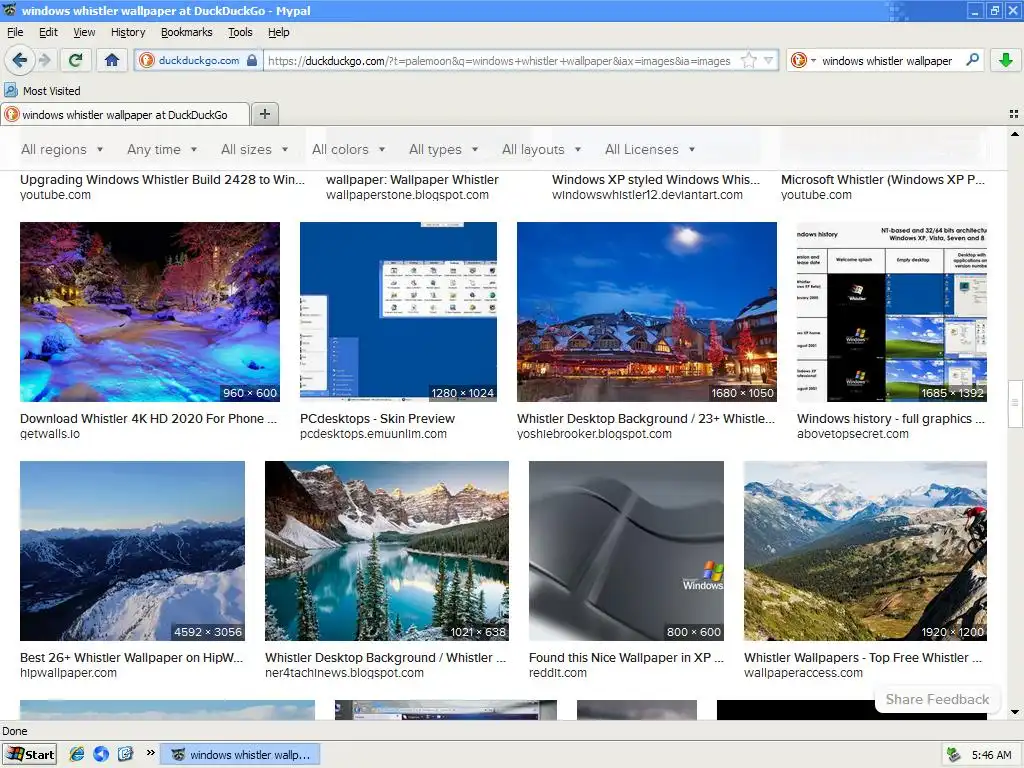Image resolution: width=1024 pixels, height=768 pixels.
Task: Click the wallpaperaccess.com source text
Action: pyautogui.click(x=803, y=673)
